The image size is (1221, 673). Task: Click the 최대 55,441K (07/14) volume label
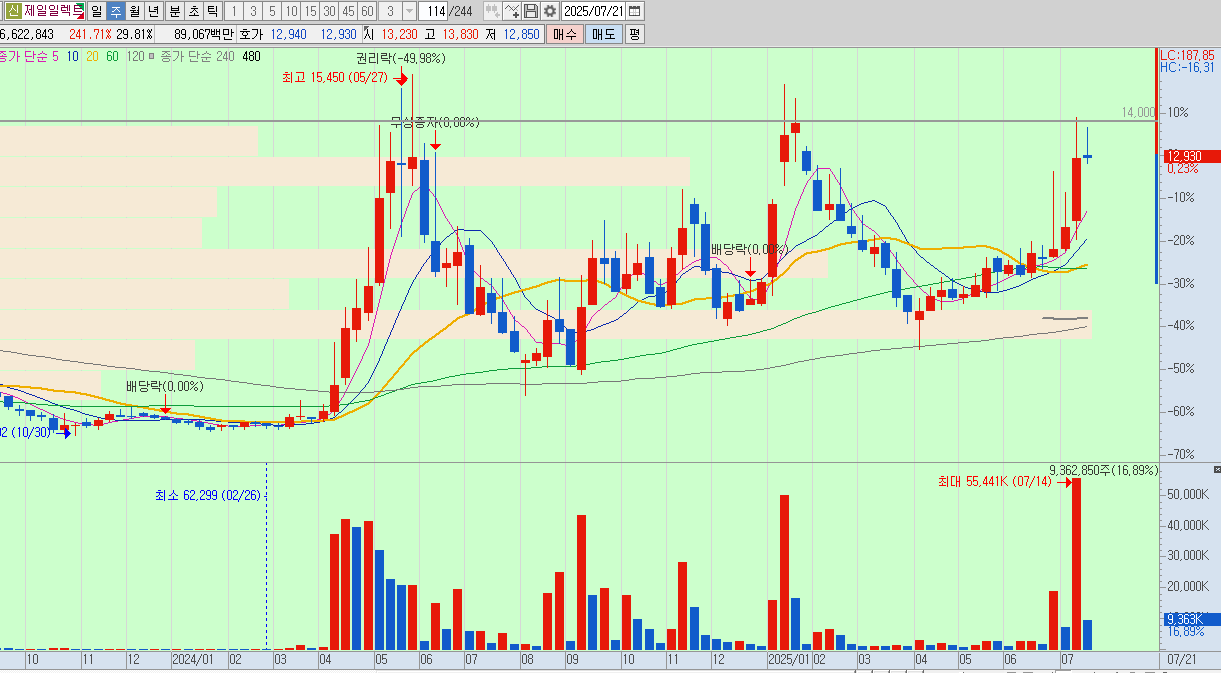(993, 482)
